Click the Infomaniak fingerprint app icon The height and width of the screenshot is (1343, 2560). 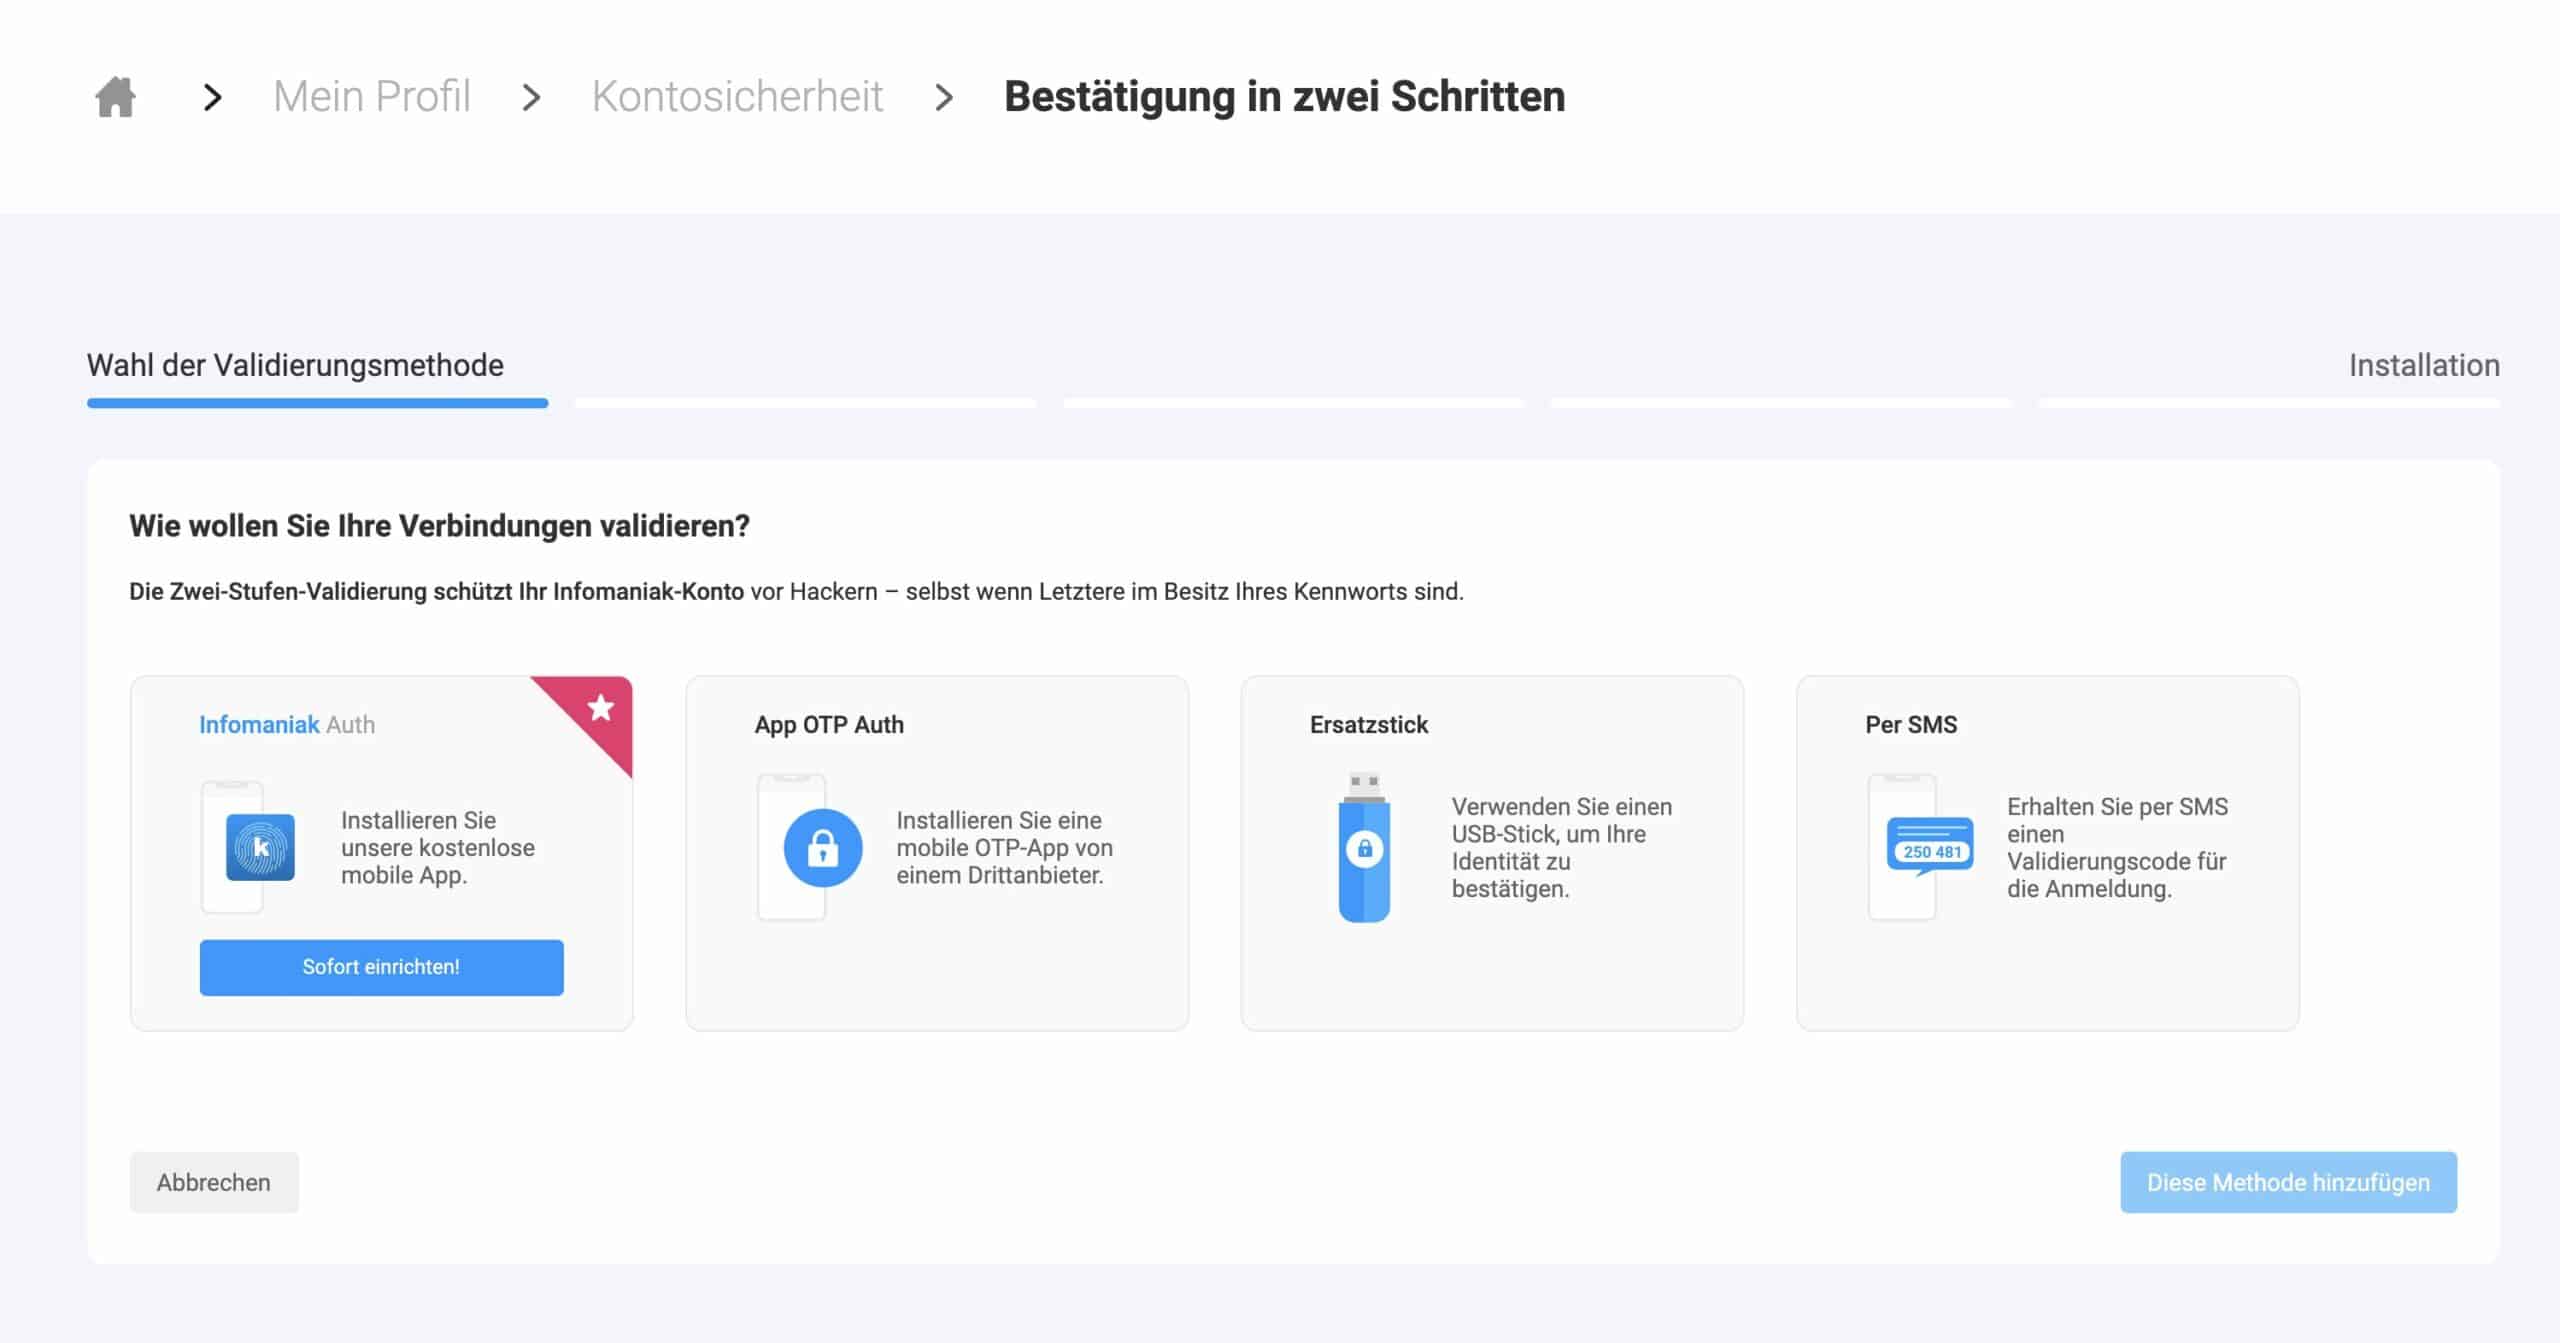[x=260, y=847]
